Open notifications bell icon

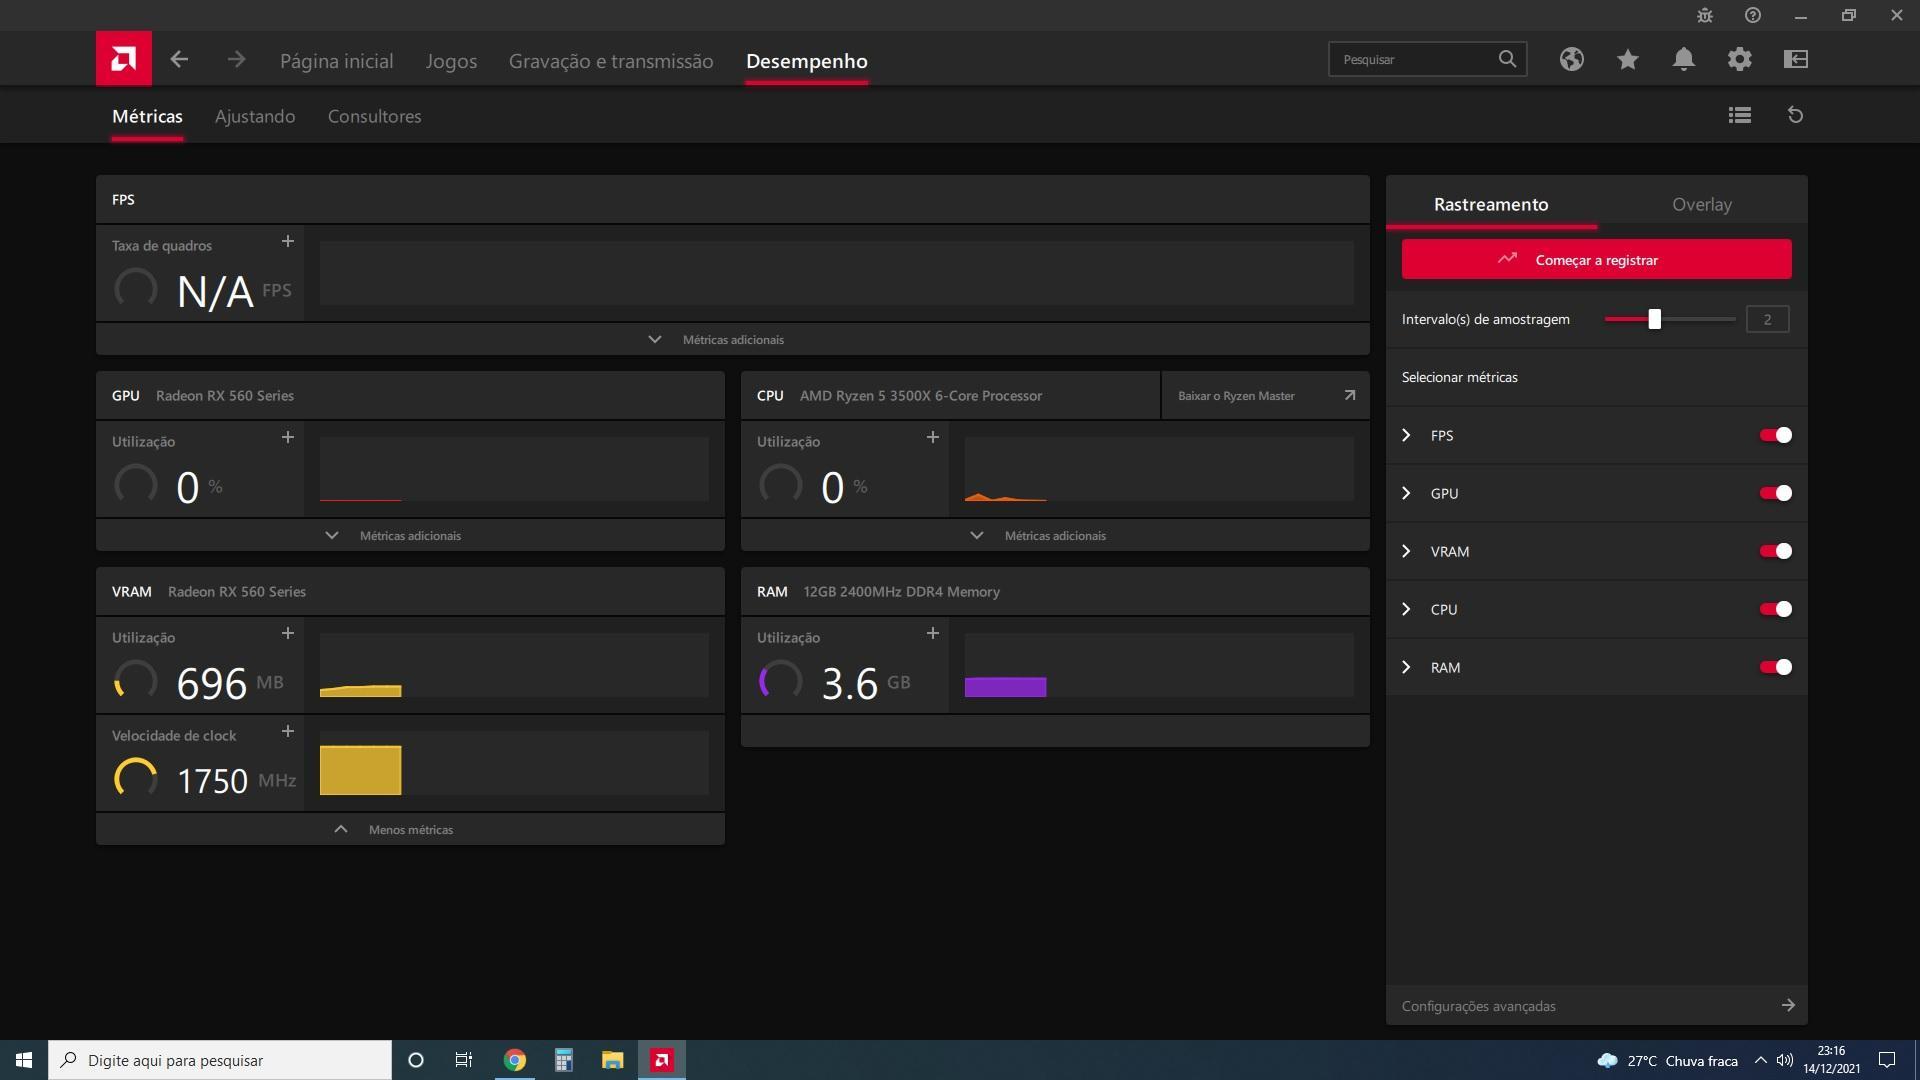click(x=1684, y=59)
